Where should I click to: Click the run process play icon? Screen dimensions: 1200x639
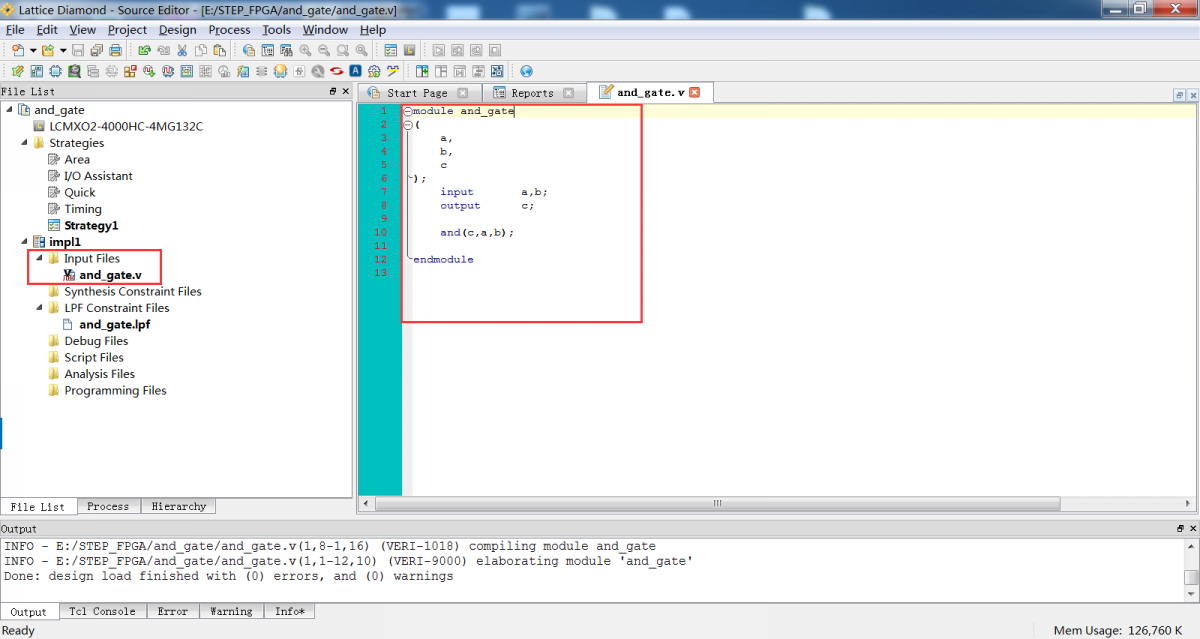coord(439,50)
